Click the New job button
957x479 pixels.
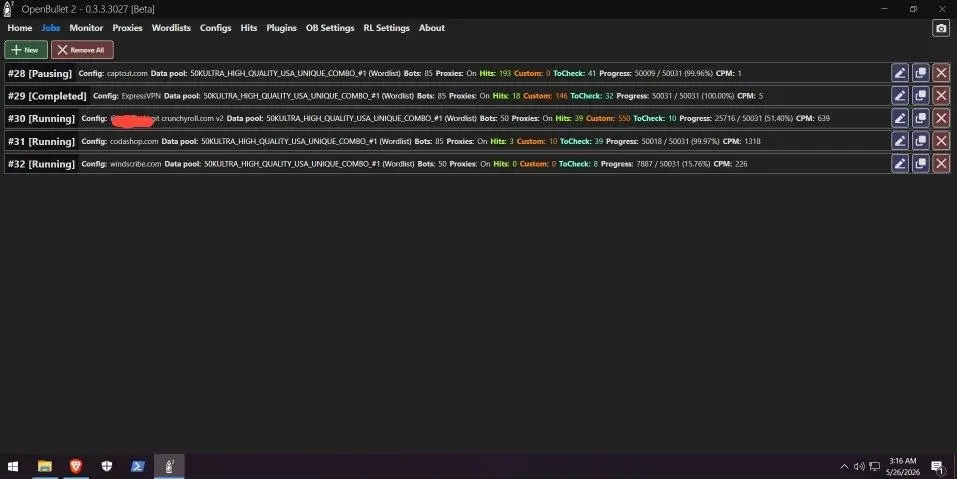pos(26,50)
